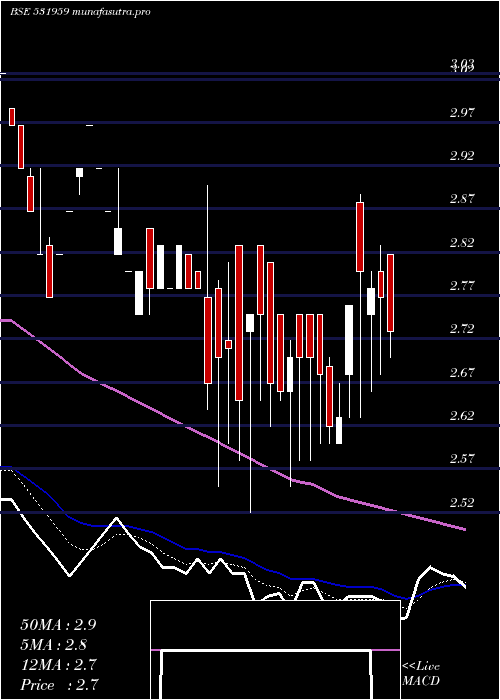Image resolution: width=500 pixels, height=700 pixels.
Task: Click the first red candle at top left
Action: coord(12,117)
